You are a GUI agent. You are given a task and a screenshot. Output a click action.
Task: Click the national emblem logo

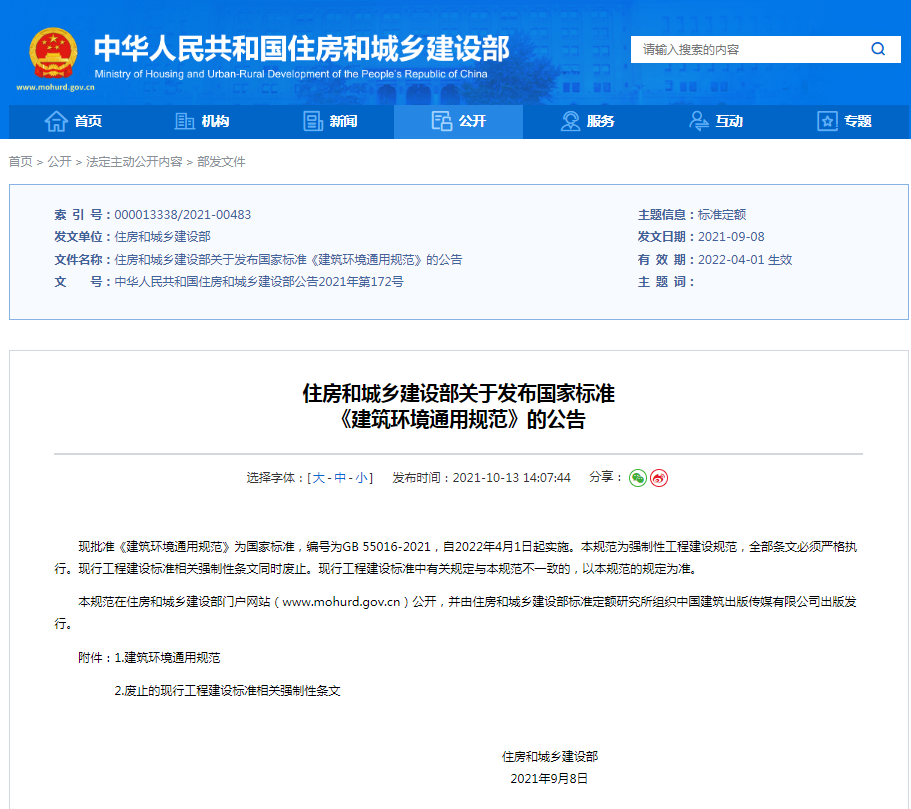[x=52, y=54]
